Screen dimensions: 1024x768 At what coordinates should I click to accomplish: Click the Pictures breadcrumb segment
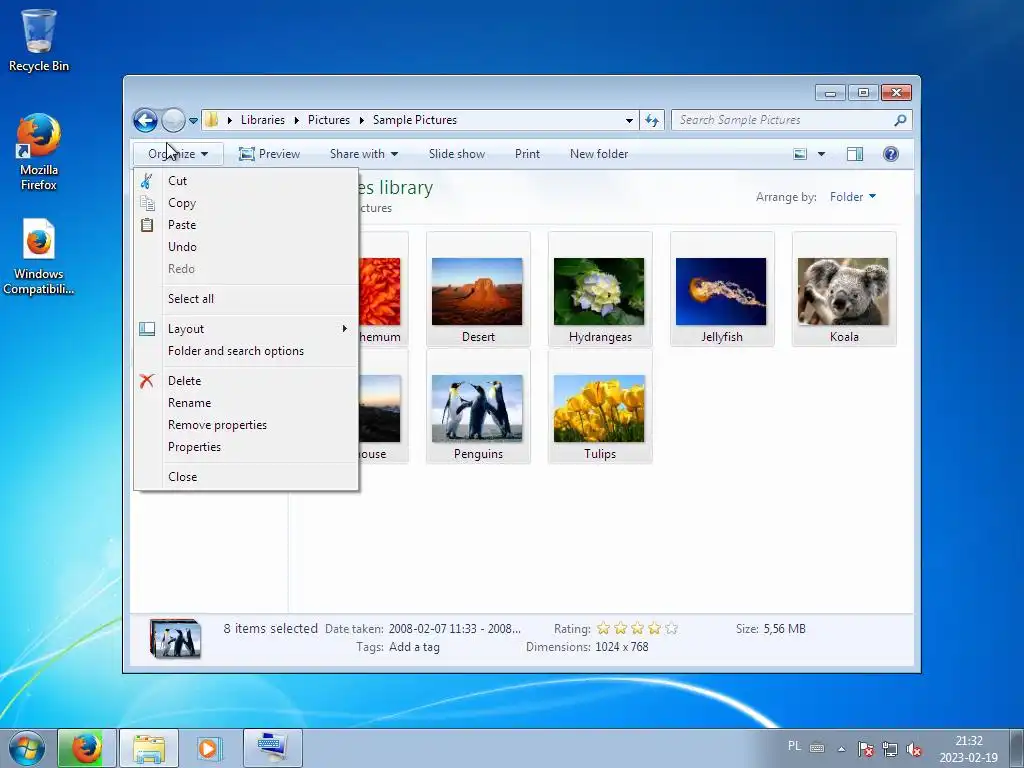[328, 120]
